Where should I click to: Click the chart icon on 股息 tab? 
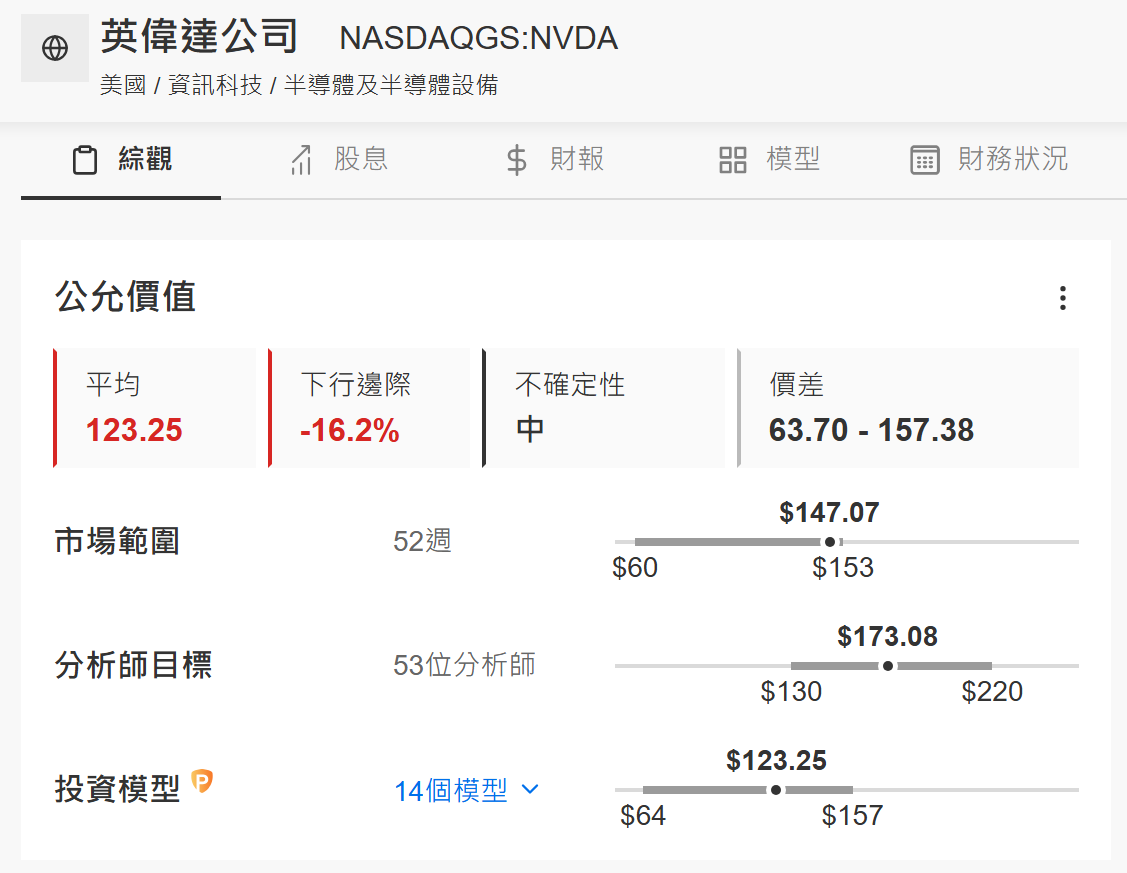[300, 160]
